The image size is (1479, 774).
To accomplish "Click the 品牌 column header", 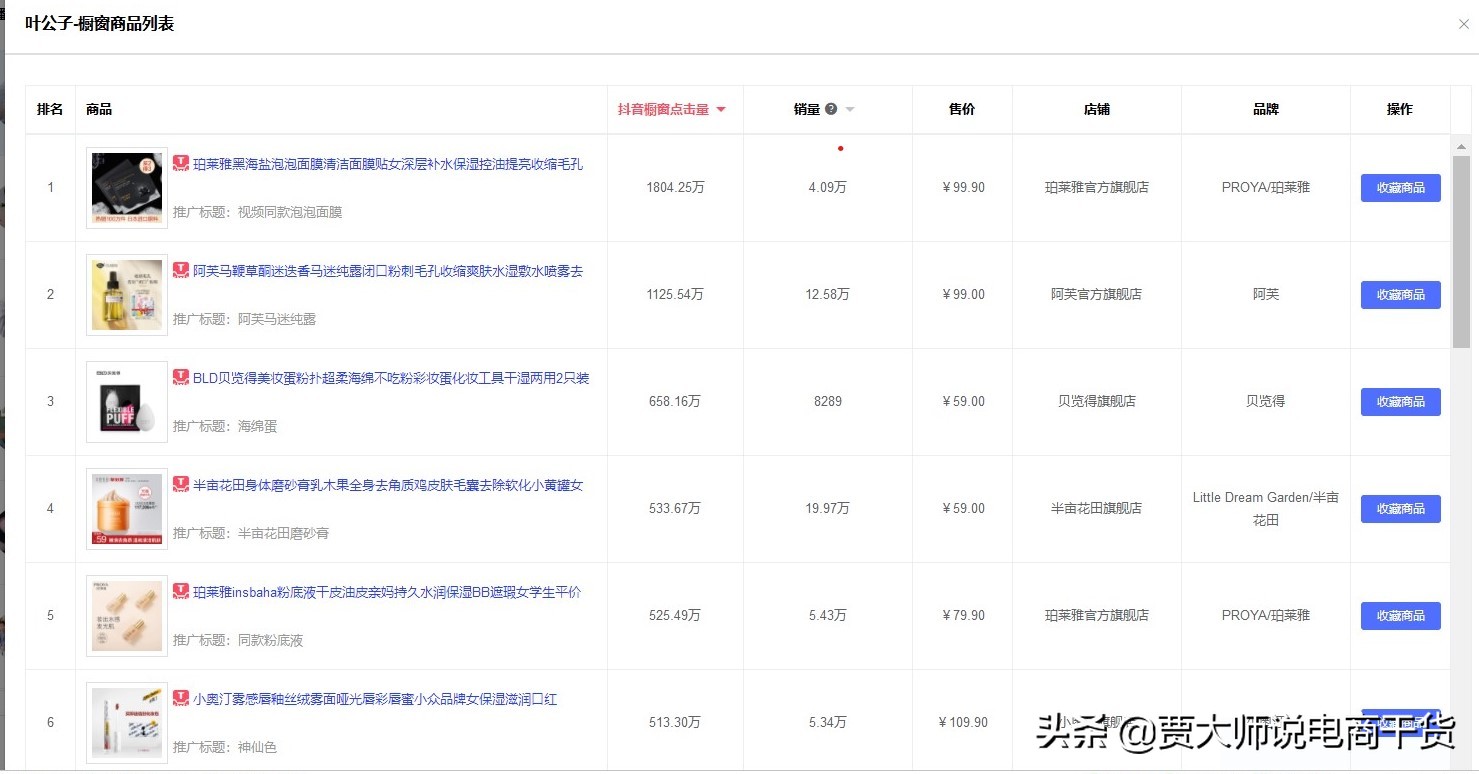I will 1266,110.
